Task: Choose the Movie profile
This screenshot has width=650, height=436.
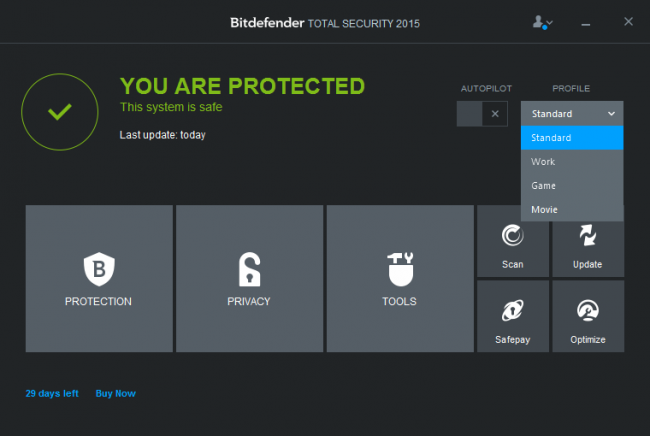Action: click(x=572, y=210)
